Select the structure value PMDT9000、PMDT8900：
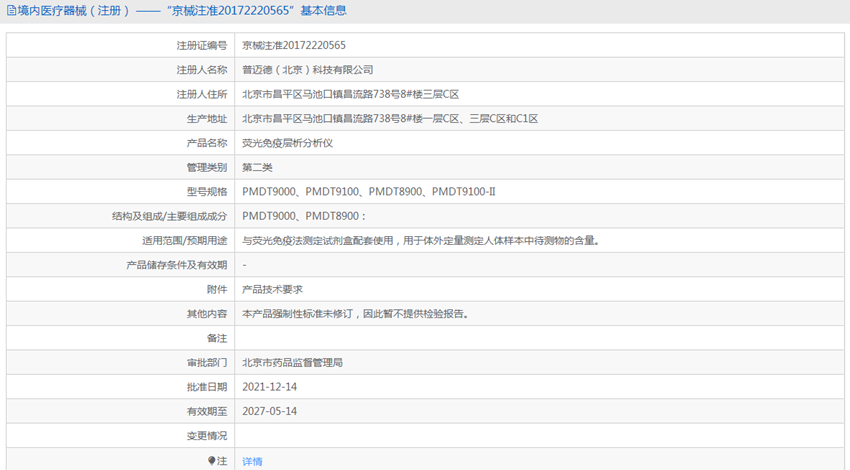The height and width of the screenshot is (470, 850). [x=304, y=216]
